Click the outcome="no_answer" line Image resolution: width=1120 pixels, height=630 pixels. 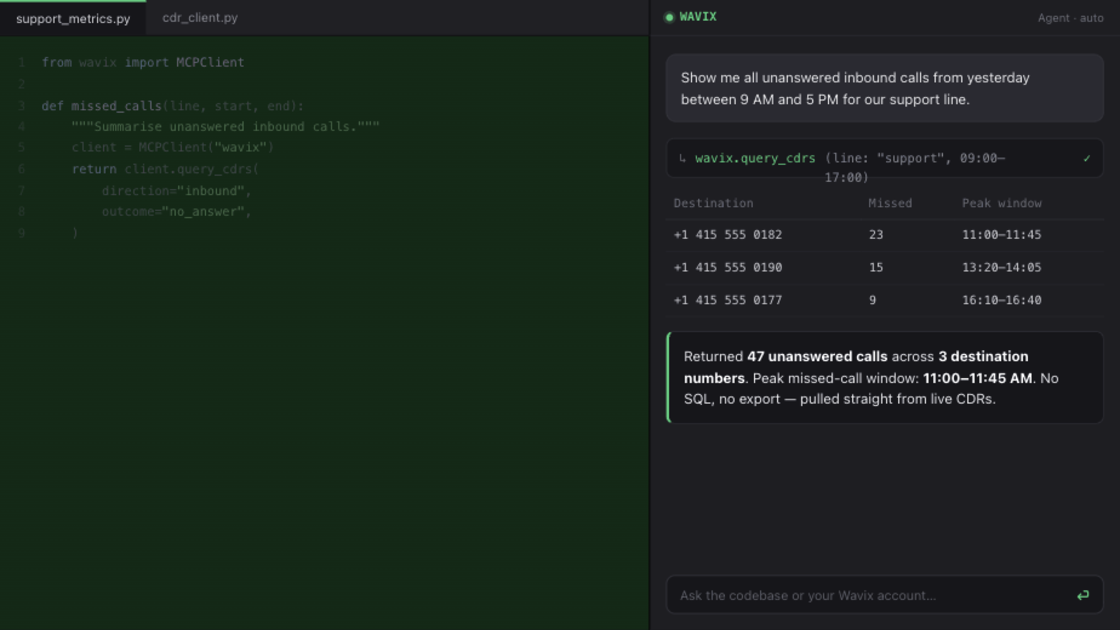(x=176, y=212)
